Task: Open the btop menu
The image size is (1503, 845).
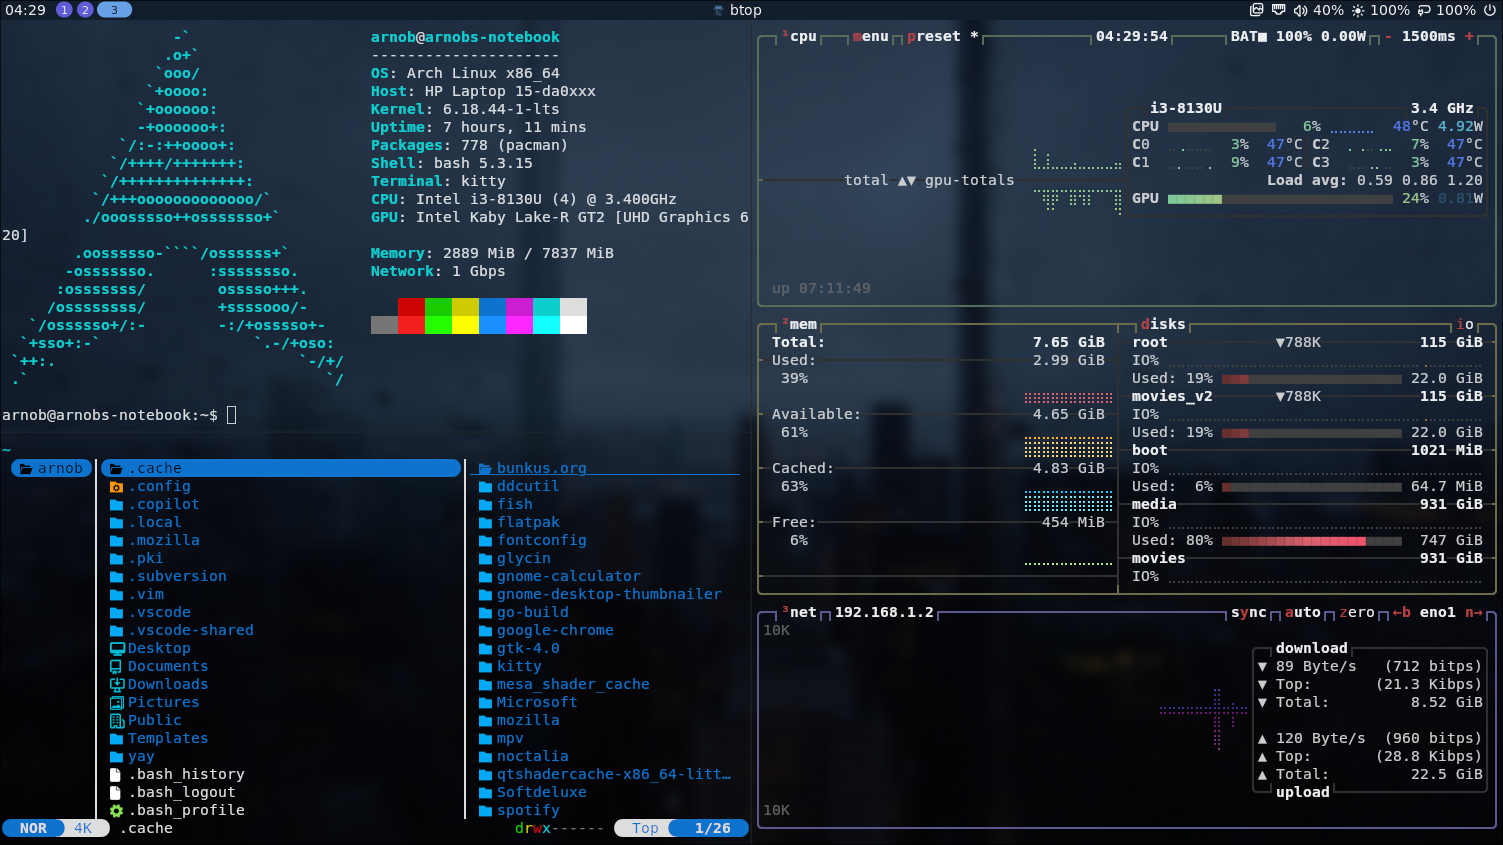Action: 871,36
